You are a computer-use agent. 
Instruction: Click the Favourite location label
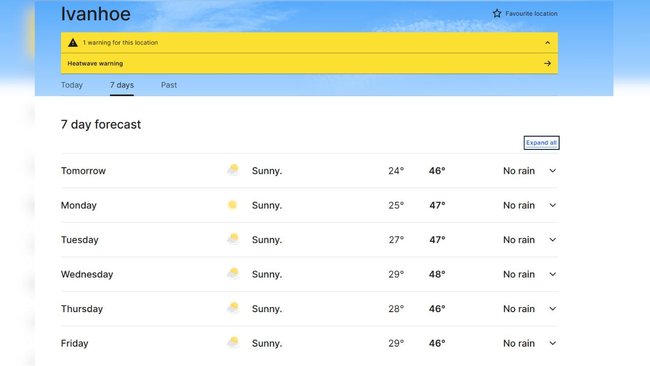[x=531, y=14]
